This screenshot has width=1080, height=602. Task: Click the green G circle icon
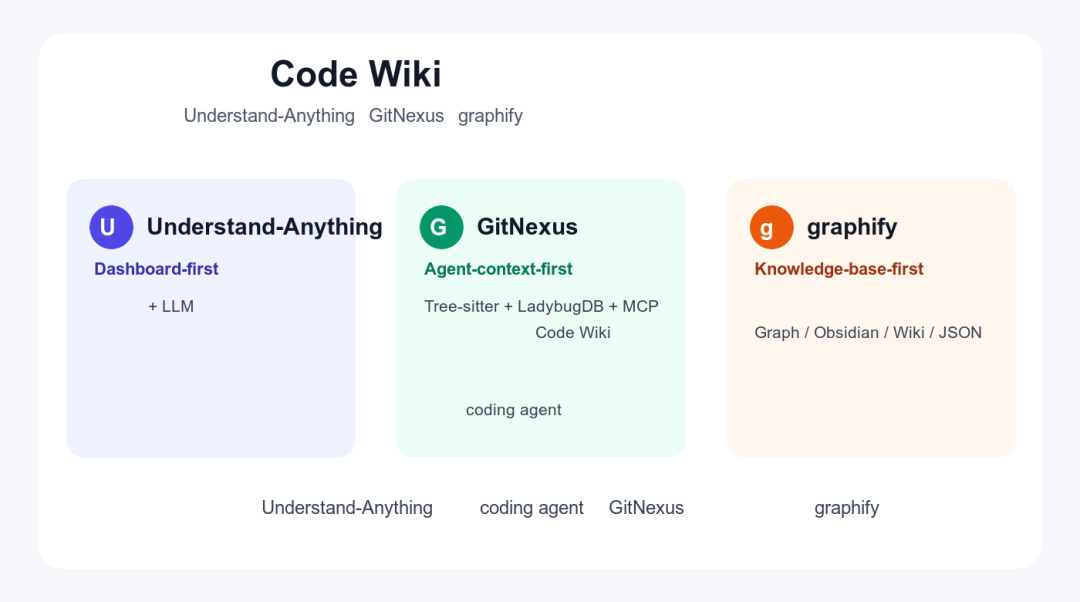[x=441, y=227]
